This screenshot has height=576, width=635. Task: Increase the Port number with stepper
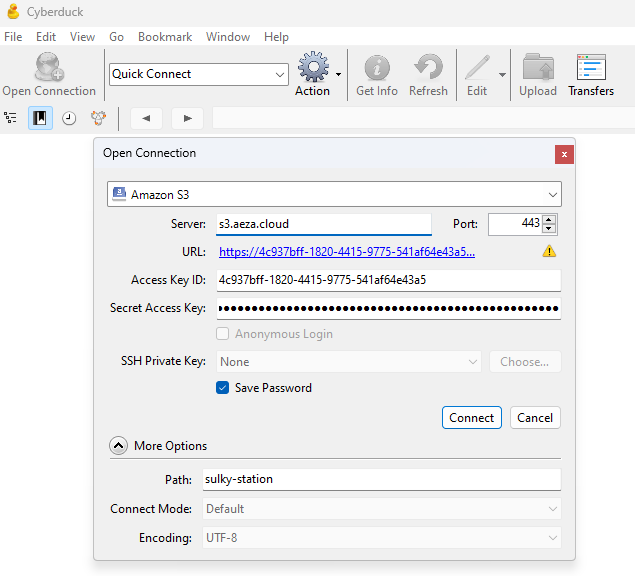click(549, 220)
